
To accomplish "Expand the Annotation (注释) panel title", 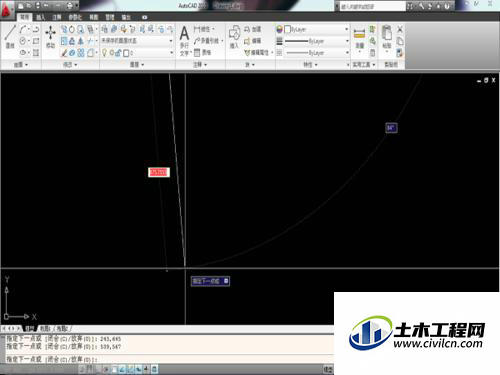I will pos(200,65).
